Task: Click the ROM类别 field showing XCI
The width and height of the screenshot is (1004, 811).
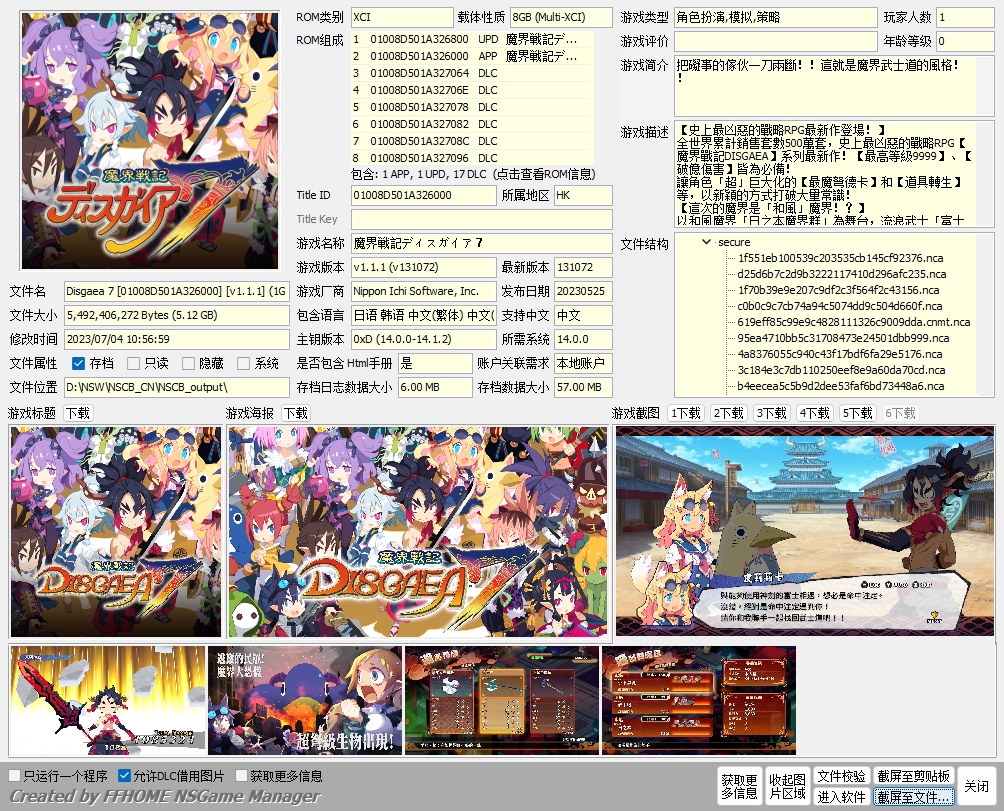Action: pos(402,17)
